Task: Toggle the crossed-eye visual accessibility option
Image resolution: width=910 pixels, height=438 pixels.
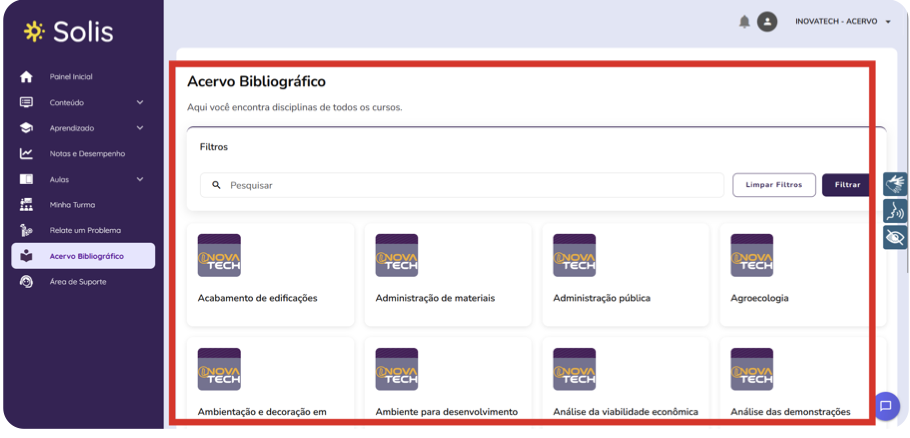Action: (895, 237)
